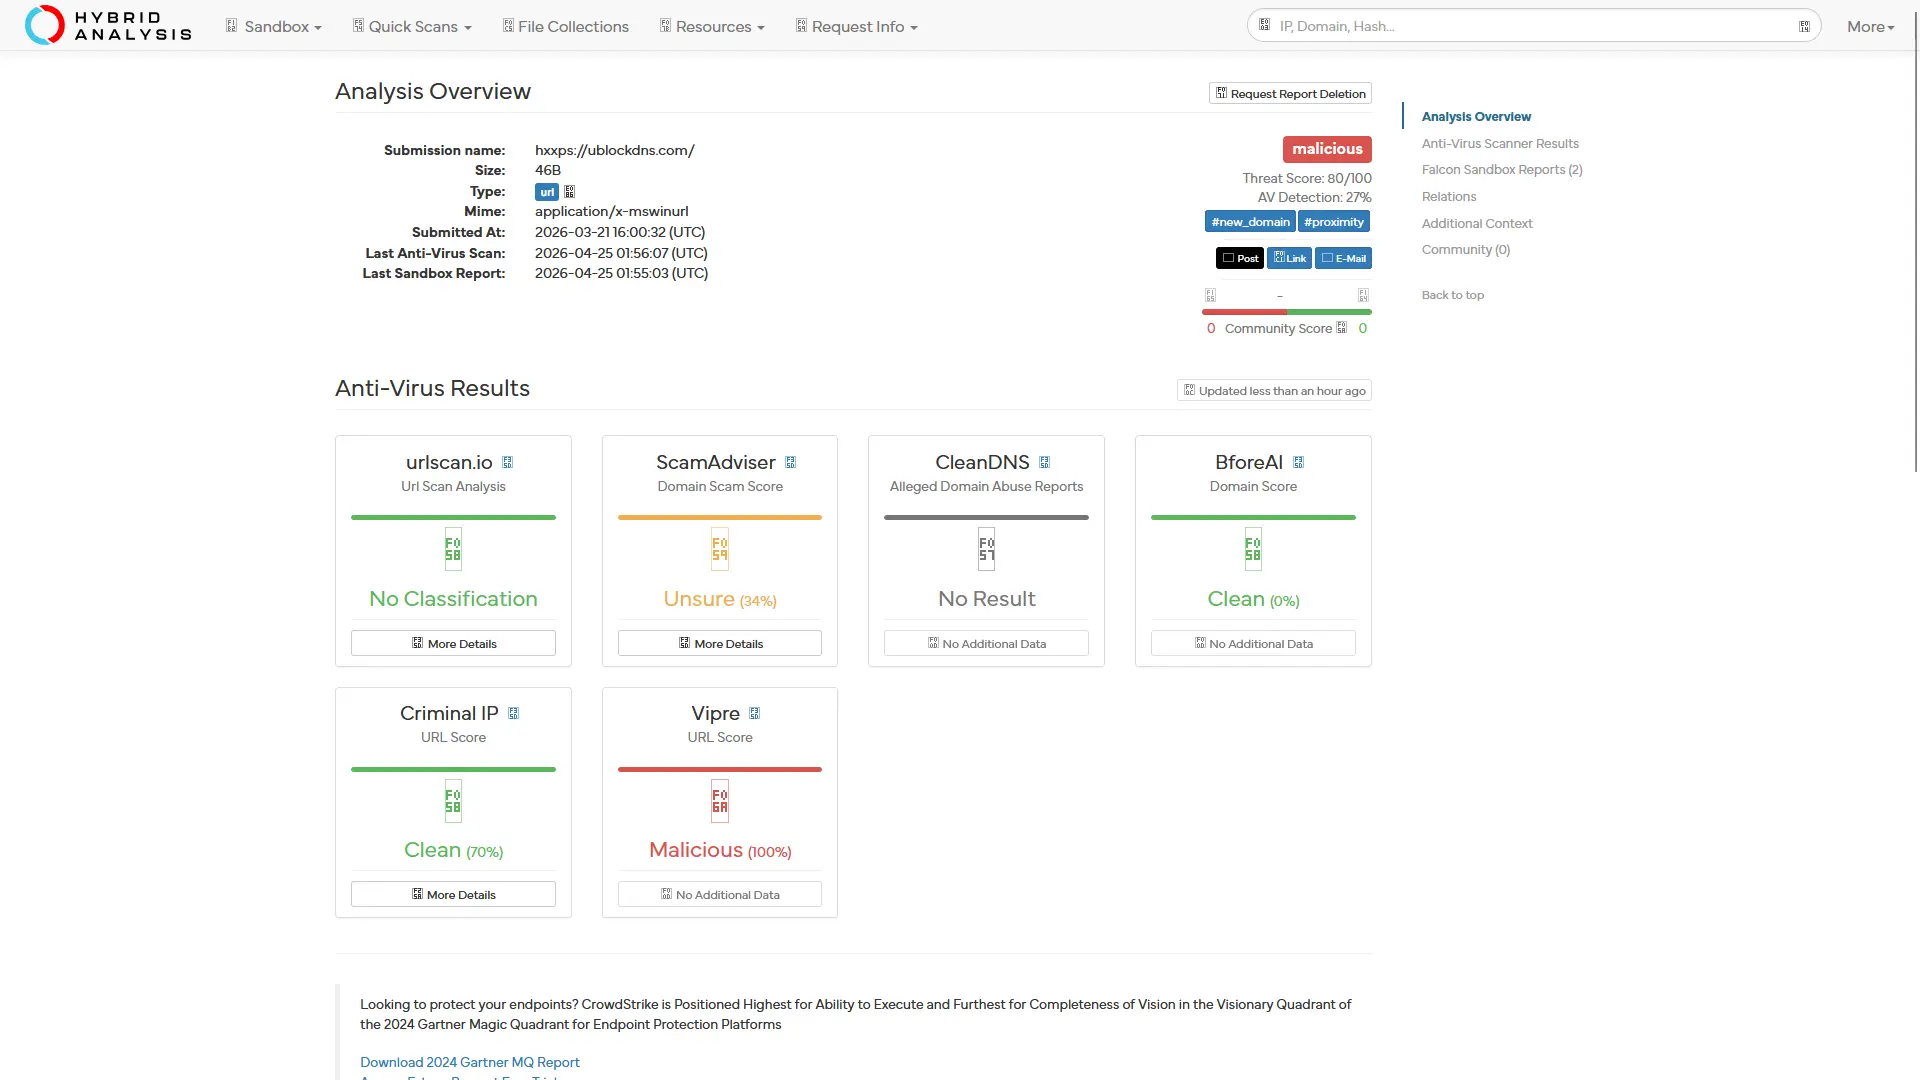Click the red malicious verdict badge

(1327, 149)
